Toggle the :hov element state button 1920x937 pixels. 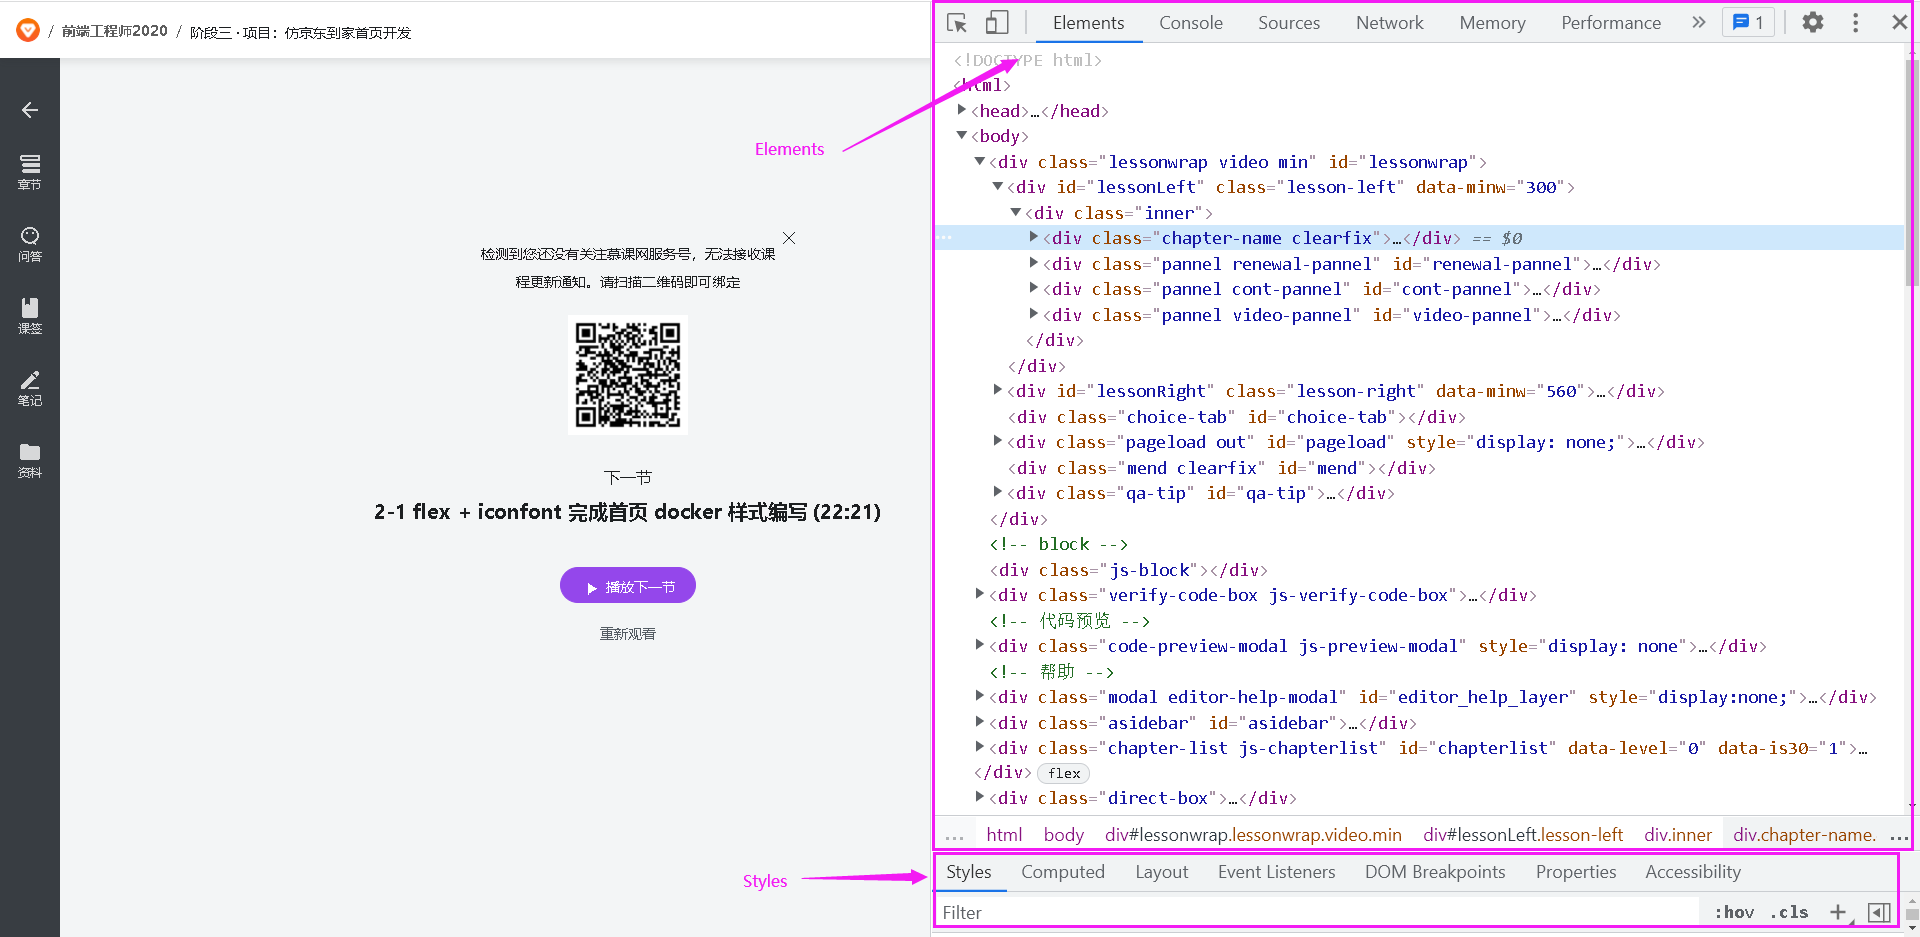point(1735,912)
